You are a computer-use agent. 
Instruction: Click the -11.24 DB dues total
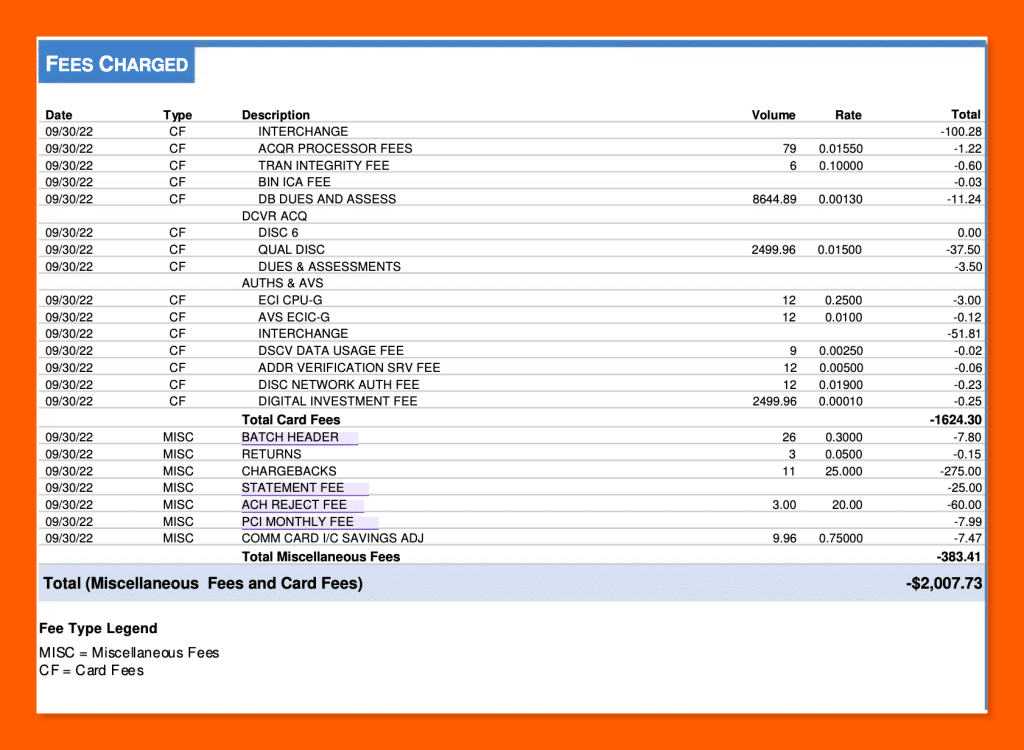964,199
